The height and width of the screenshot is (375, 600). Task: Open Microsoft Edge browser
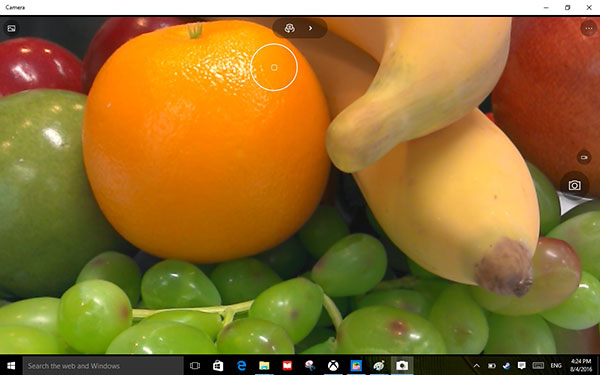[241, 366]
